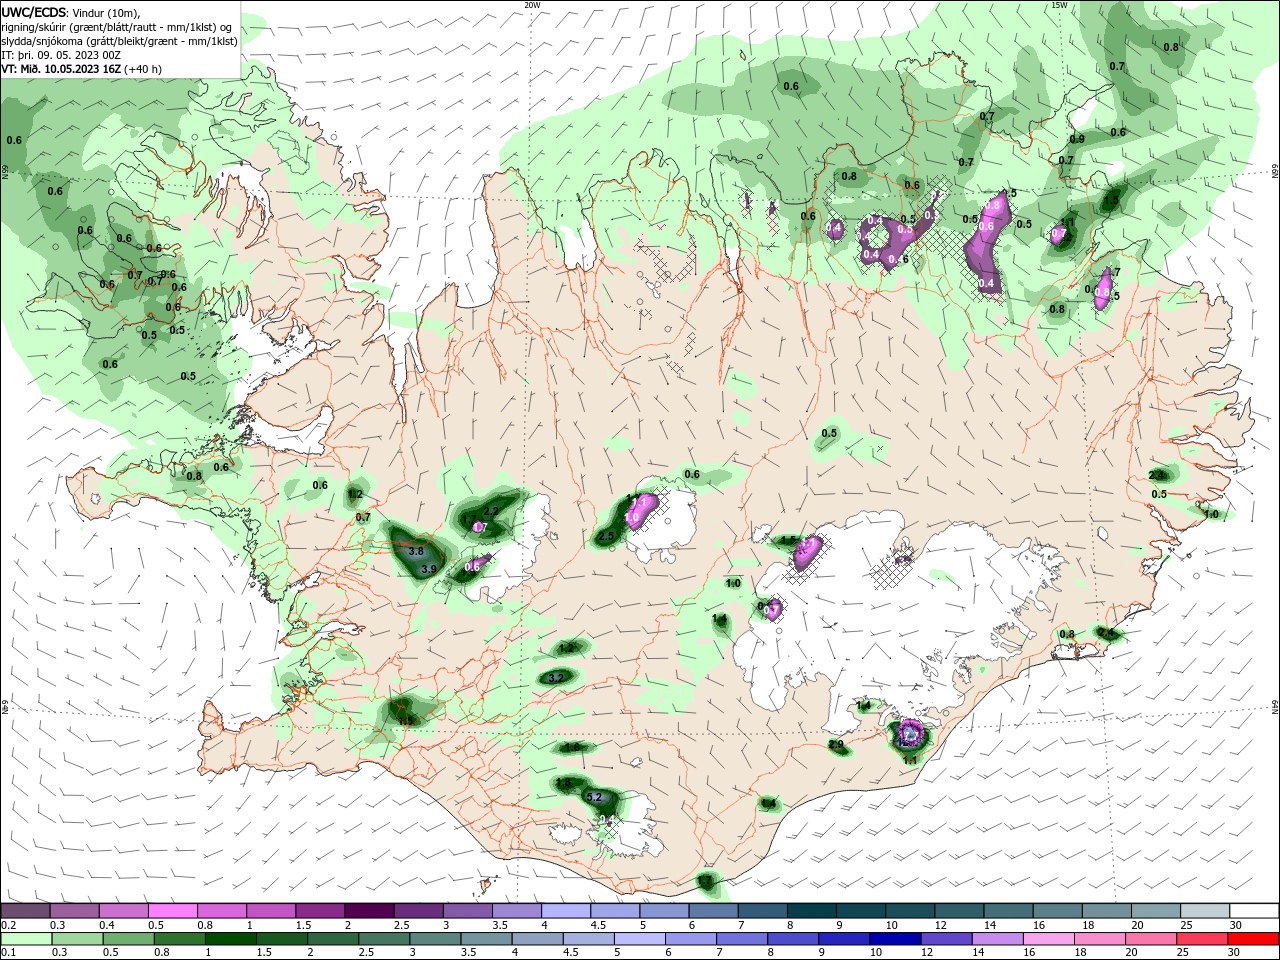Click the snow legend swatch labeled 0.2

click(25, 911)
